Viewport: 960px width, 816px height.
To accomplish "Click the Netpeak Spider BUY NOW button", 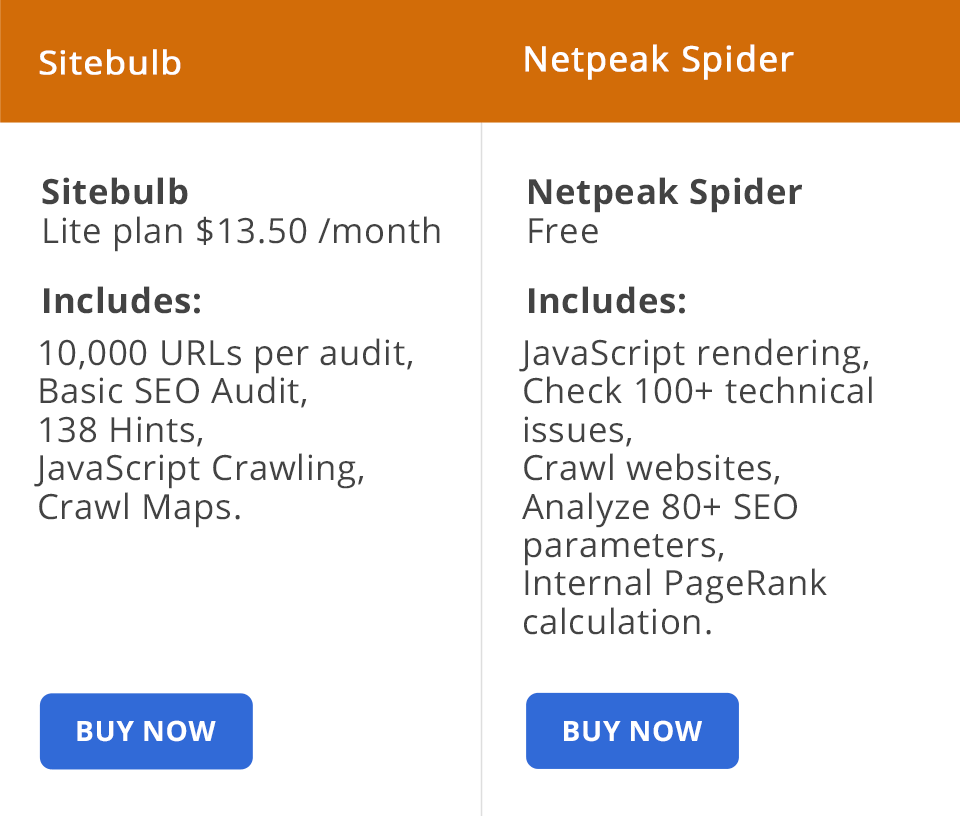I will (x=632, y=731).
